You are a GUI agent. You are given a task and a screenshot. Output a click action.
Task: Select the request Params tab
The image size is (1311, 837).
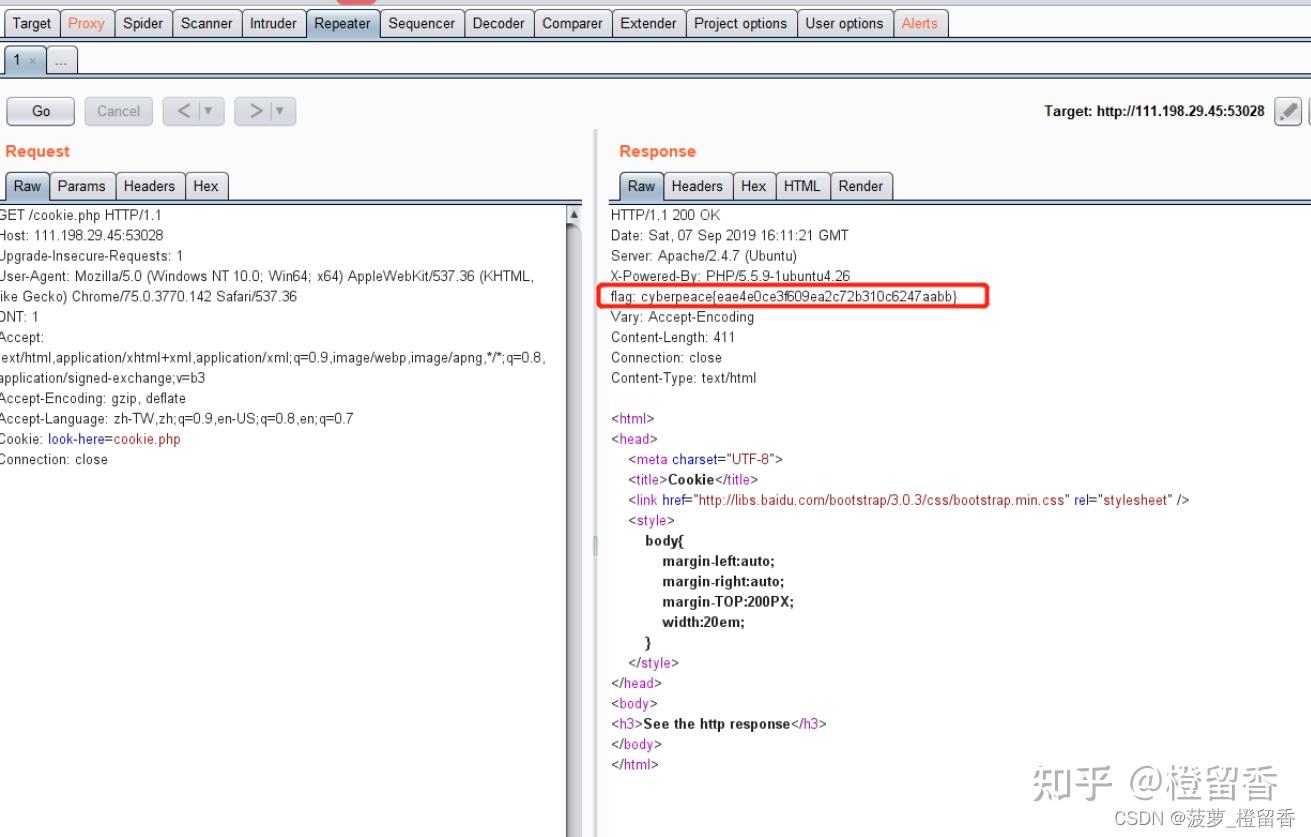coord(81,186)
